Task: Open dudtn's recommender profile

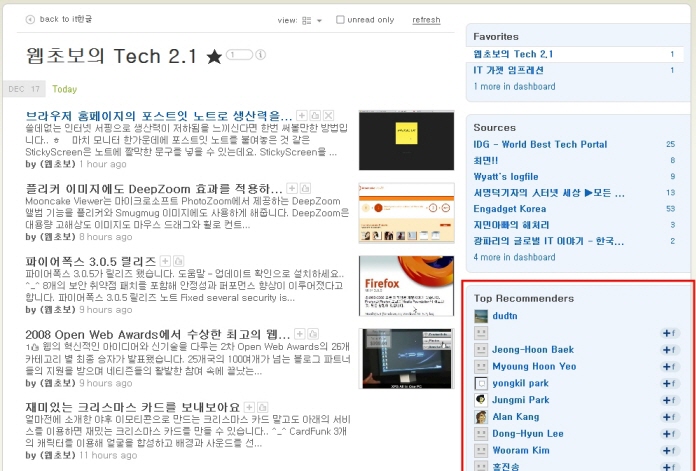Action: coord(505,316)
